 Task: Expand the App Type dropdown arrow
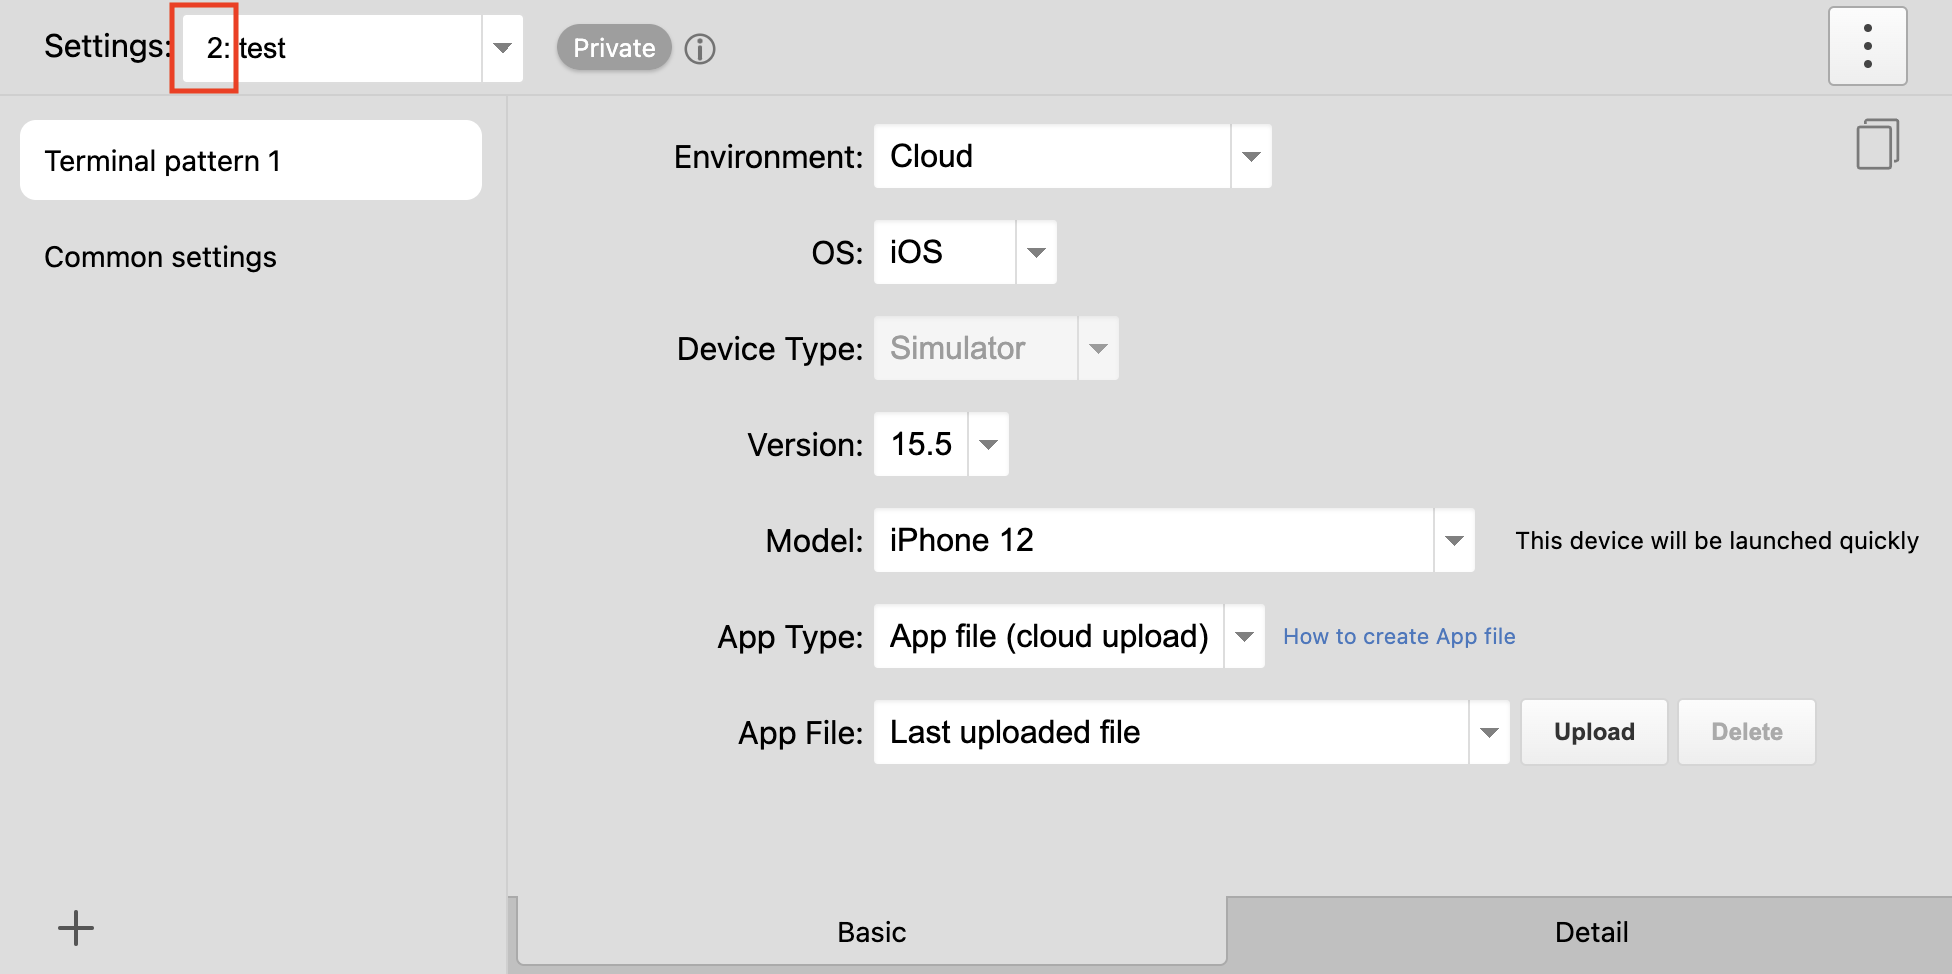[1244, 636]
